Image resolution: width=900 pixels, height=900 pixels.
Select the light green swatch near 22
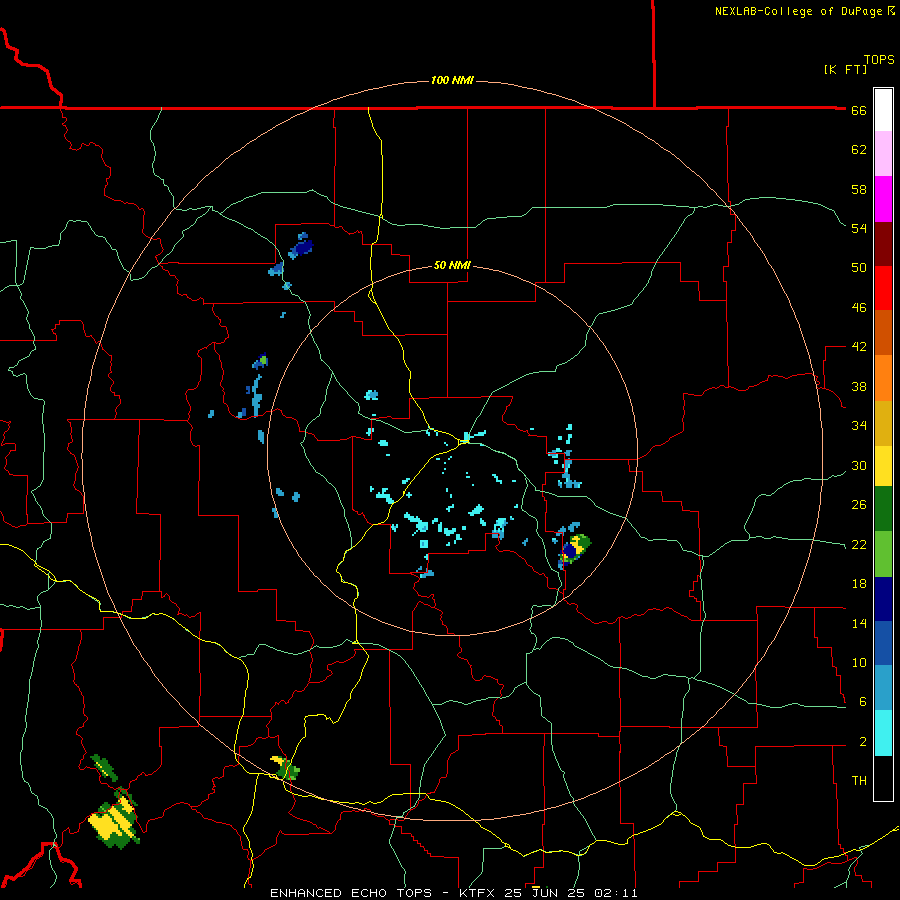tap(883, 554)
